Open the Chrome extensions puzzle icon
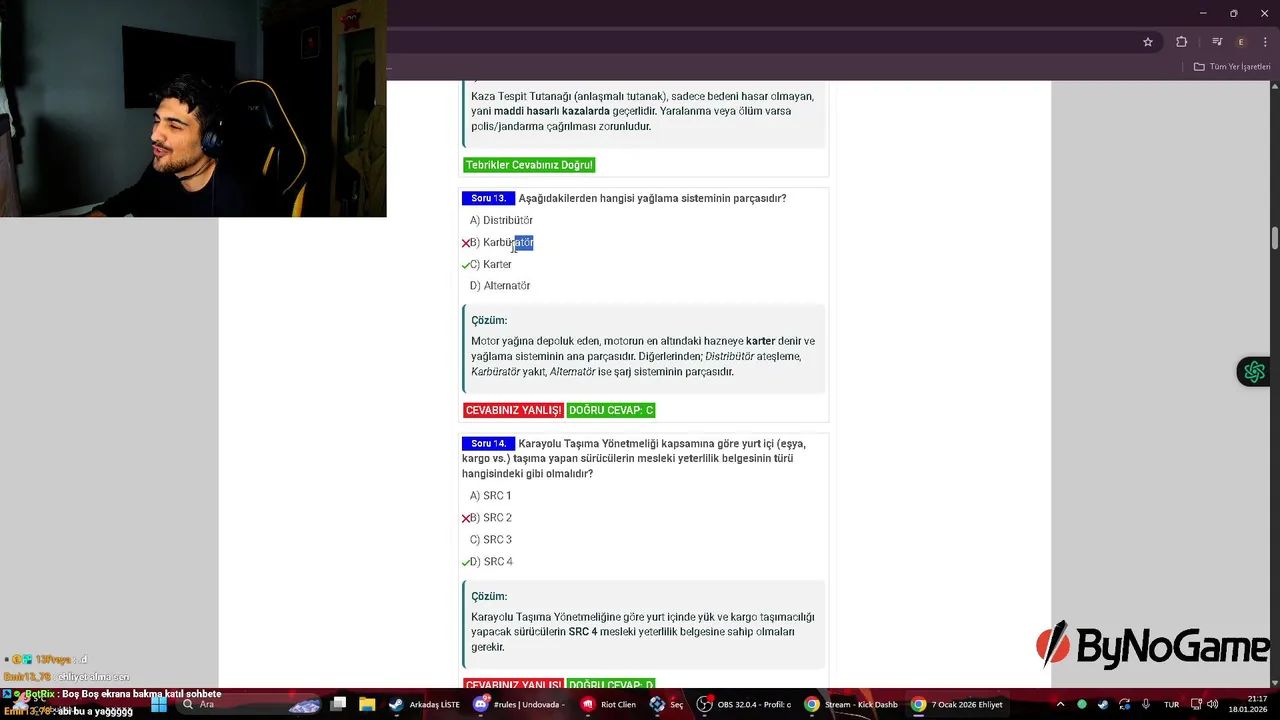 [x=1181, y=42]
